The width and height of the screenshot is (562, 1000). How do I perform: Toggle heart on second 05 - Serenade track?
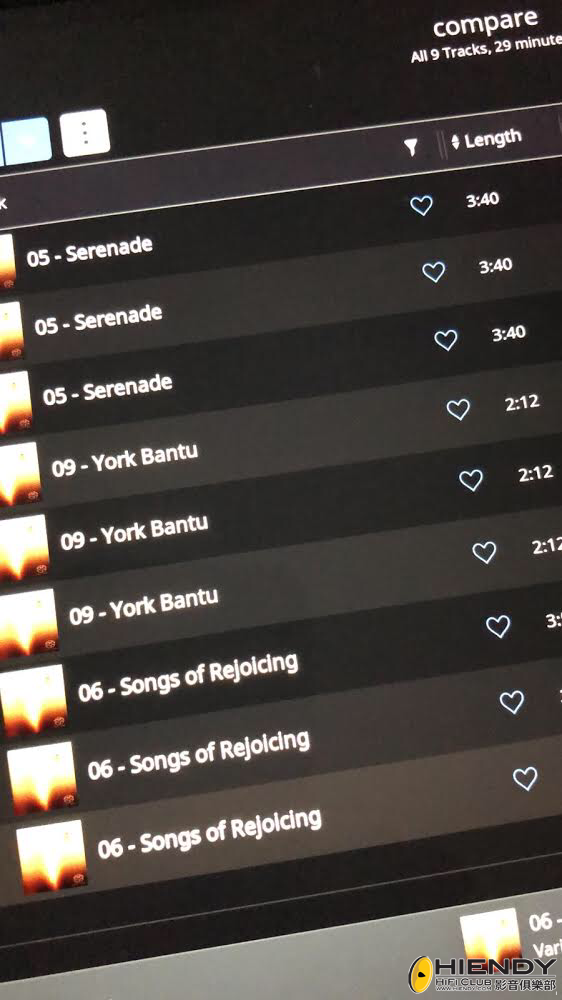pos(434,272)
